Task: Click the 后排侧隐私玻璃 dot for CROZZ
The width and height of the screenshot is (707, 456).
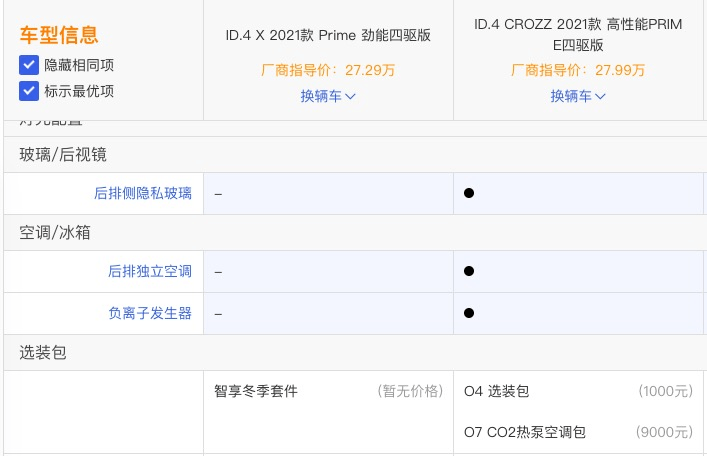Action: click(469, 193)
